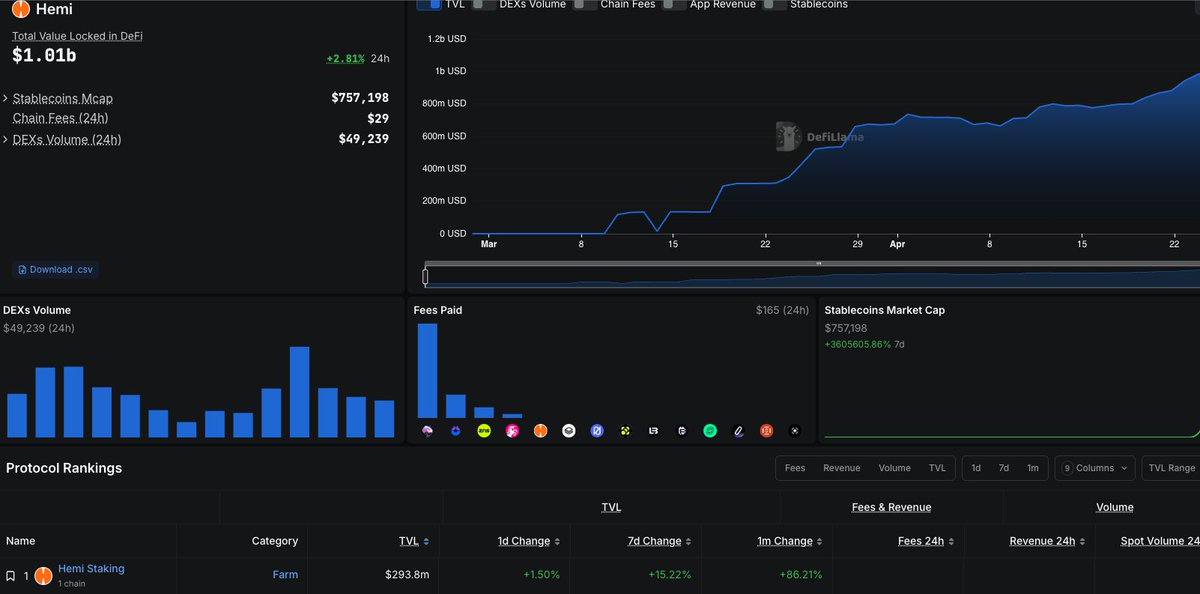Sort by Fees 24h using its sort arrows

(951, 541)
